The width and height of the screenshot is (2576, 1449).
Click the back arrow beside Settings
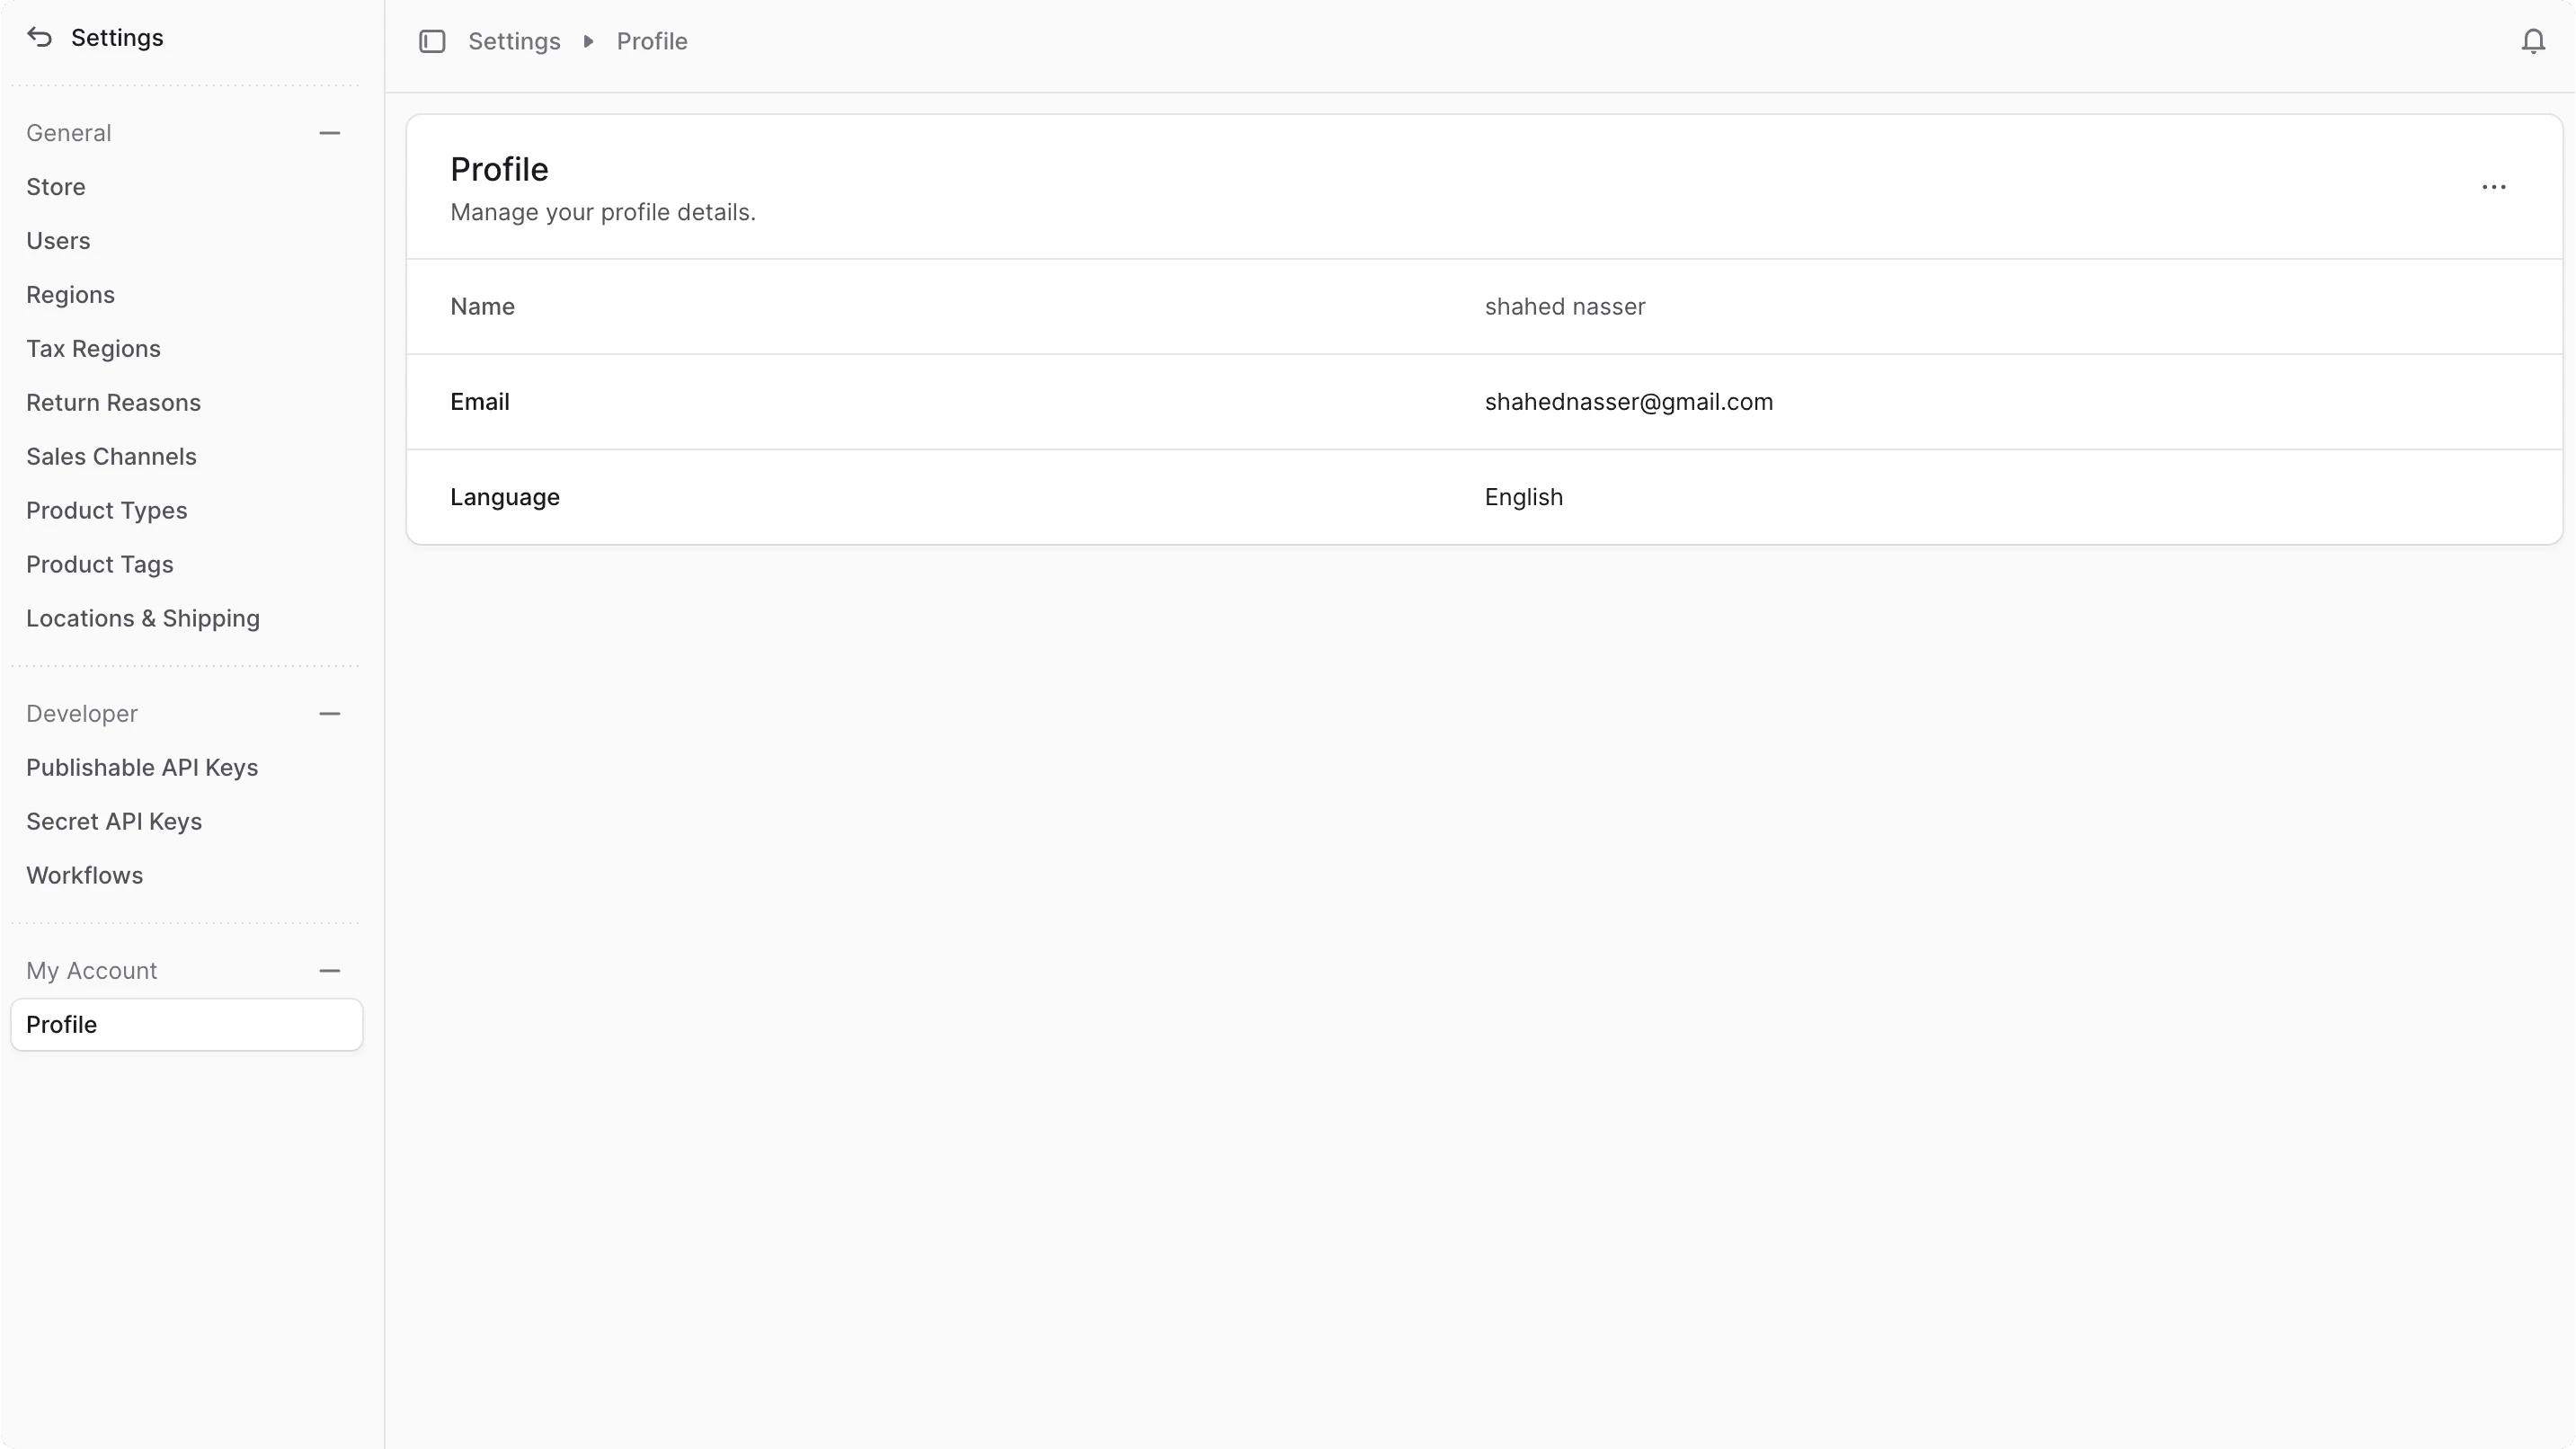[39, 37]
